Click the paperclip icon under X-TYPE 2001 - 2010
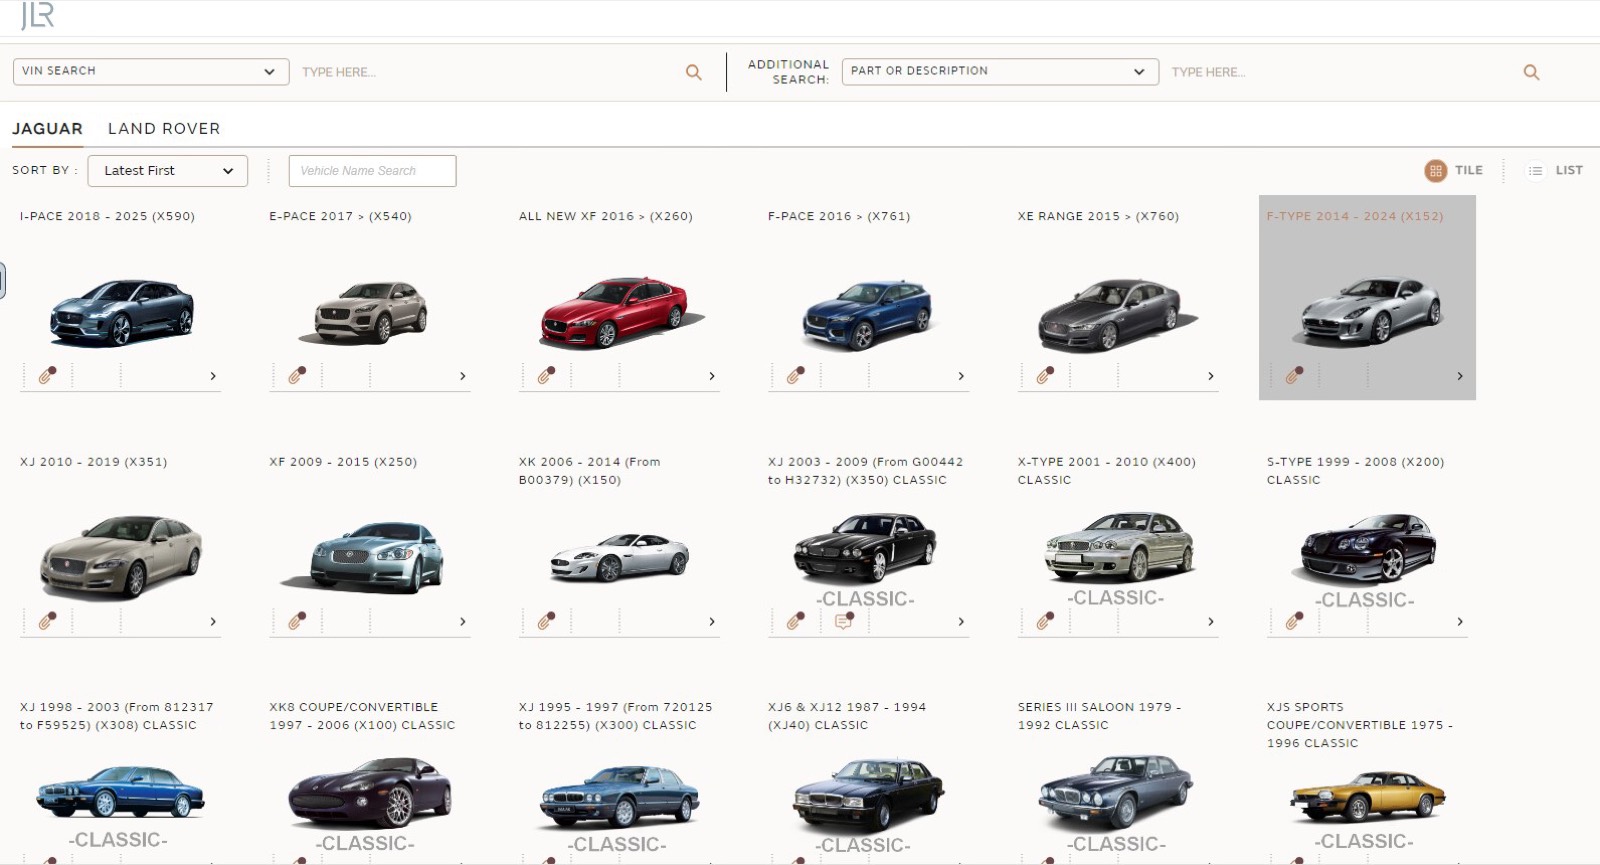1600x865 pixels. (x=1045, y=621)
